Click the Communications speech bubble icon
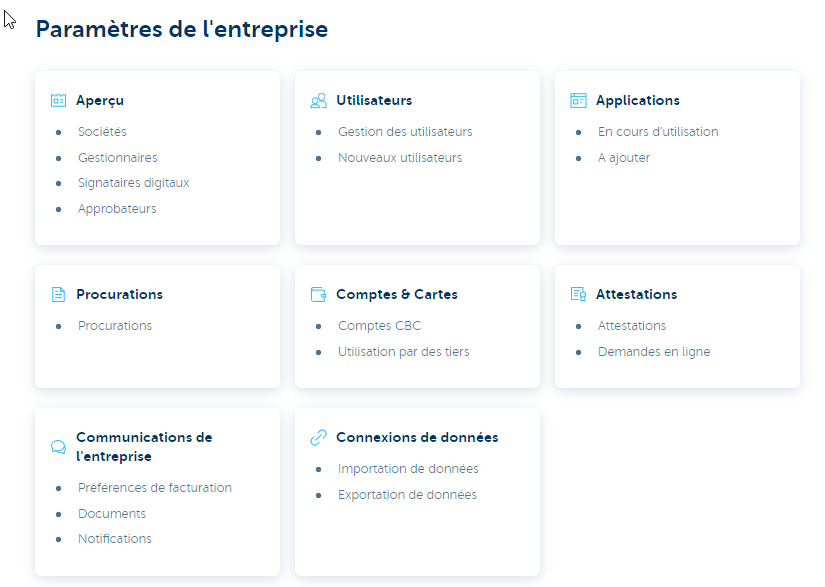825x587 pixels. 58,446
